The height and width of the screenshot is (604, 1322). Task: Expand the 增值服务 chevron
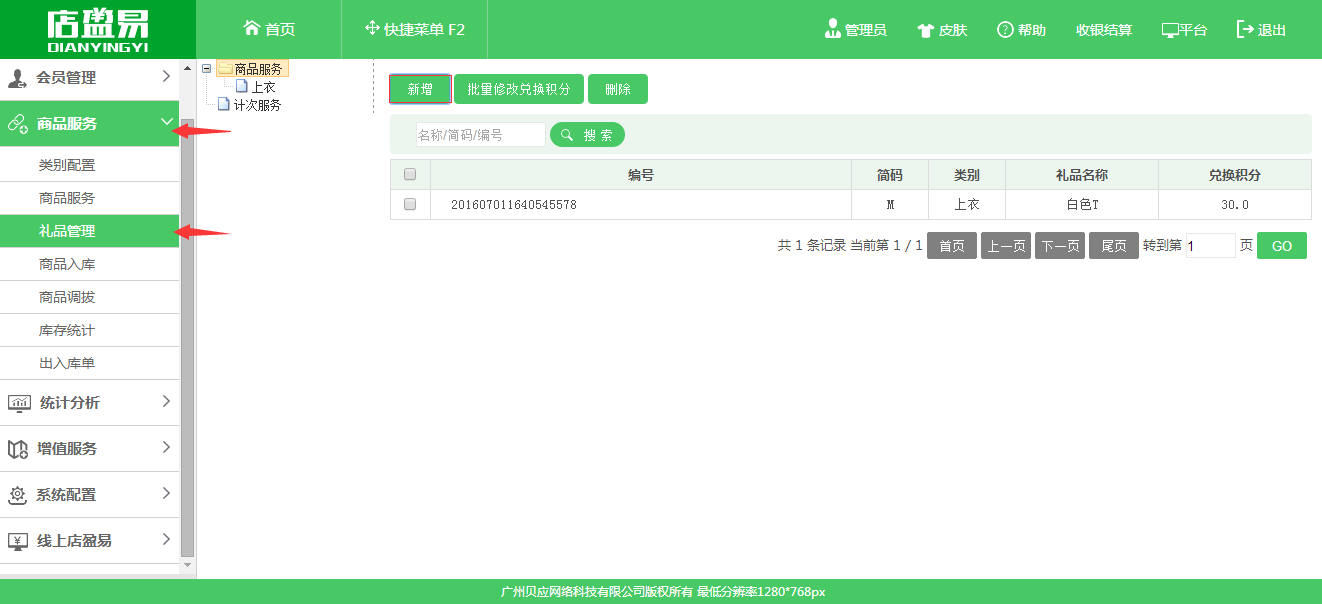(x=166, y=447)
